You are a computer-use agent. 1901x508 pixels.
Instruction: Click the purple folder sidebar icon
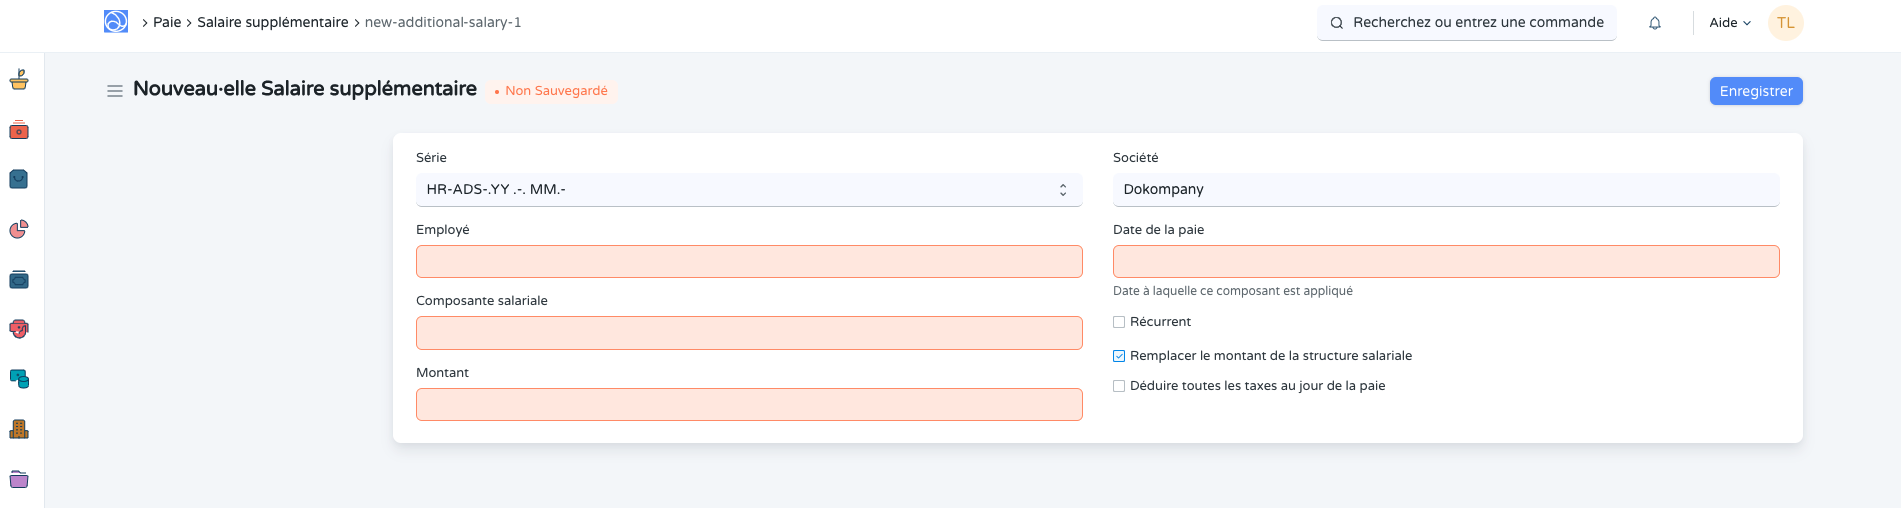[19, 479]
